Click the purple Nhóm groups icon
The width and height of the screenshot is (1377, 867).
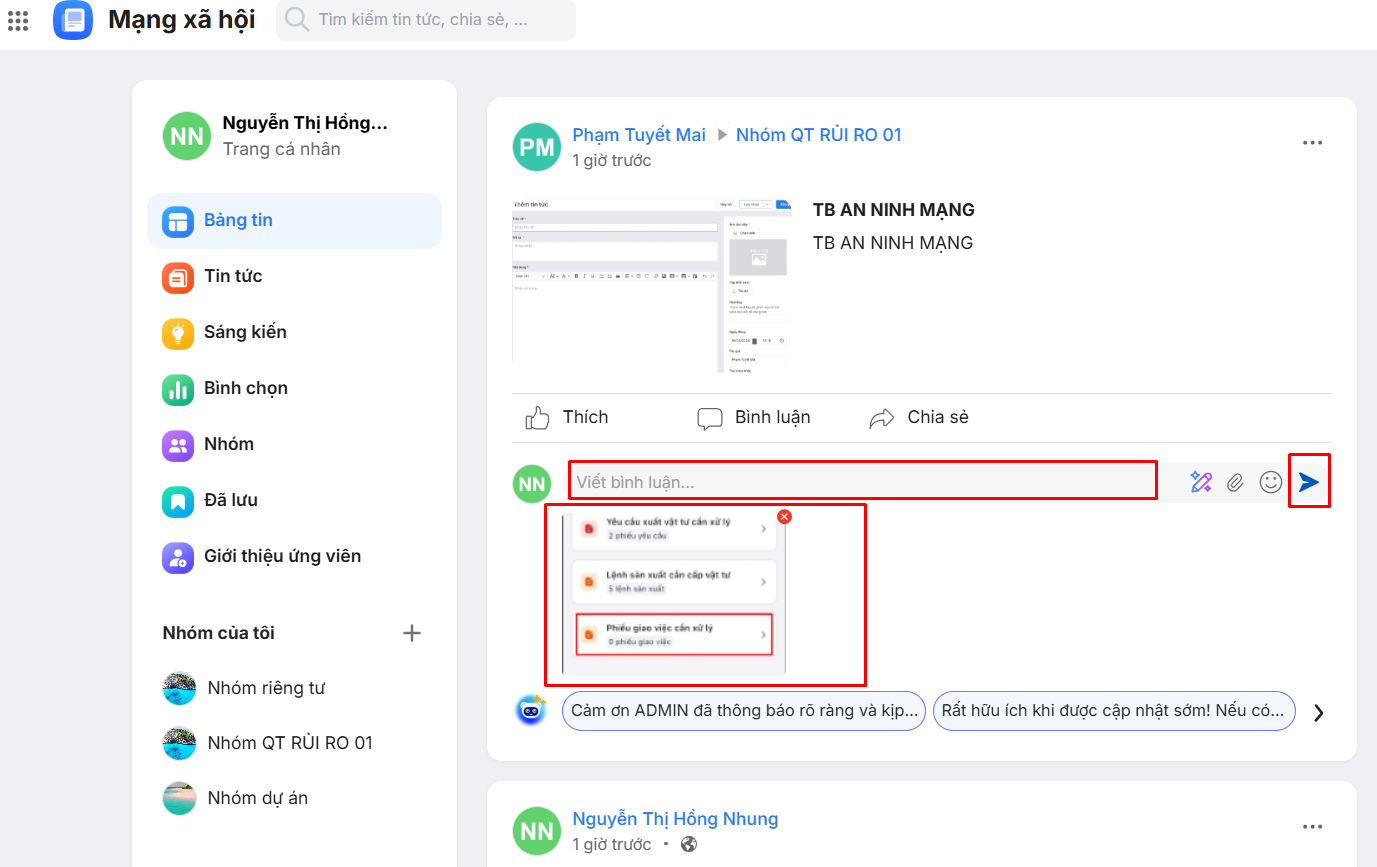(178, 445)
